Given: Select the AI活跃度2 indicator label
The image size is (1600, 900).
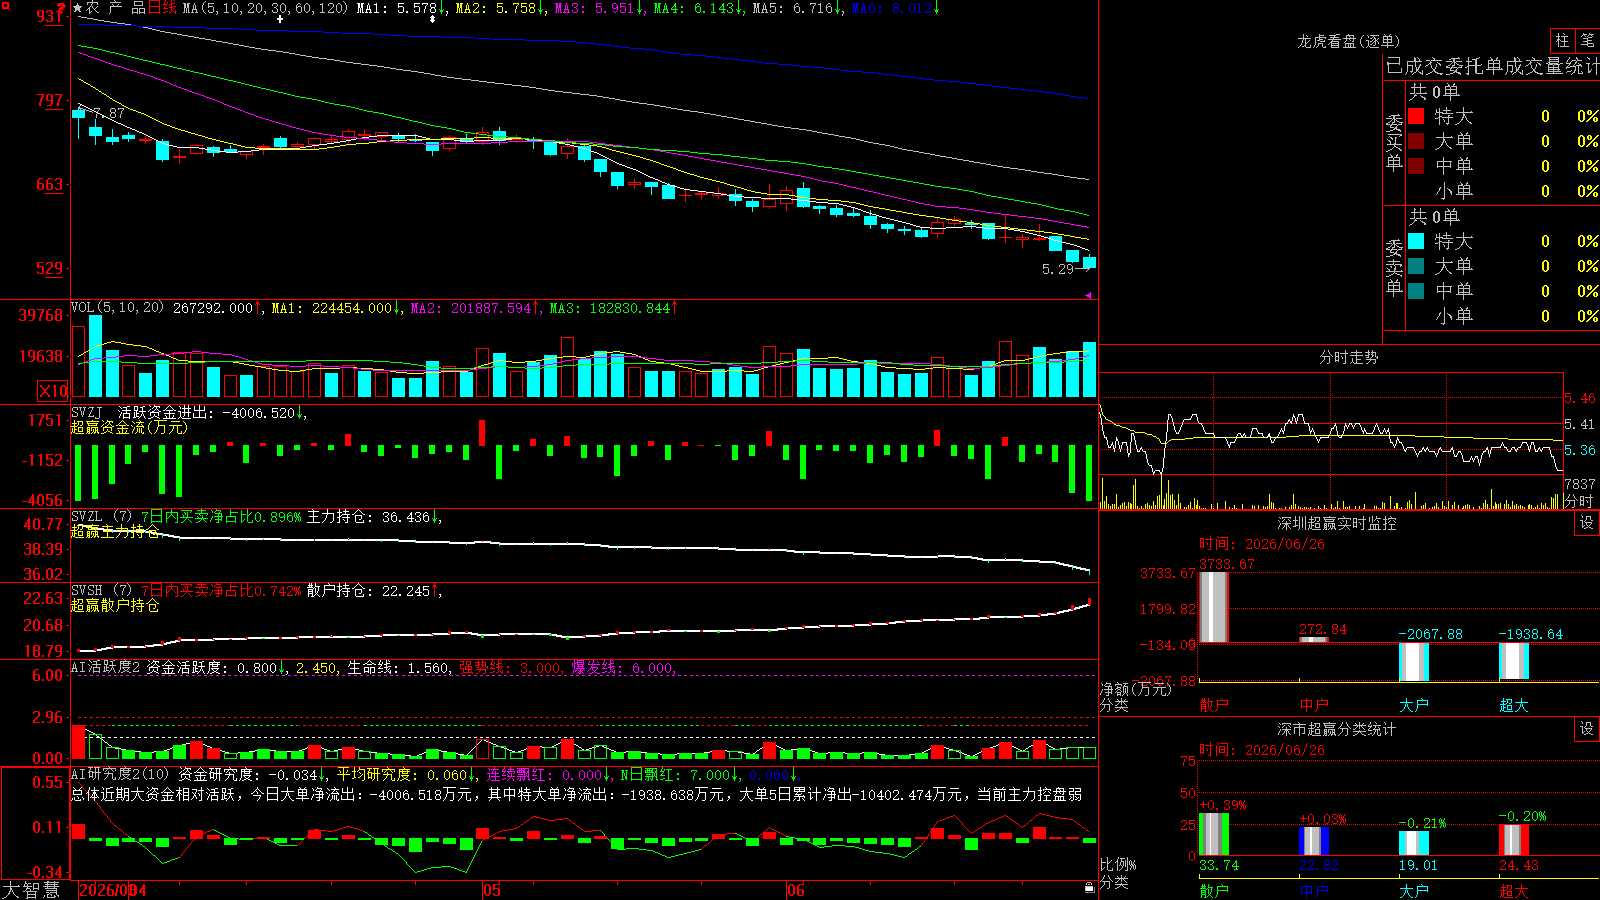Looking at the screenshot, I should click(106, 668).
